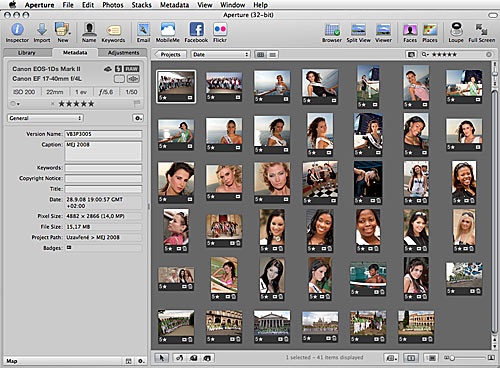The width and height of the screenshot is (500, 368).
Task: Activate the Loupe tool
Action: click(456, 29)
